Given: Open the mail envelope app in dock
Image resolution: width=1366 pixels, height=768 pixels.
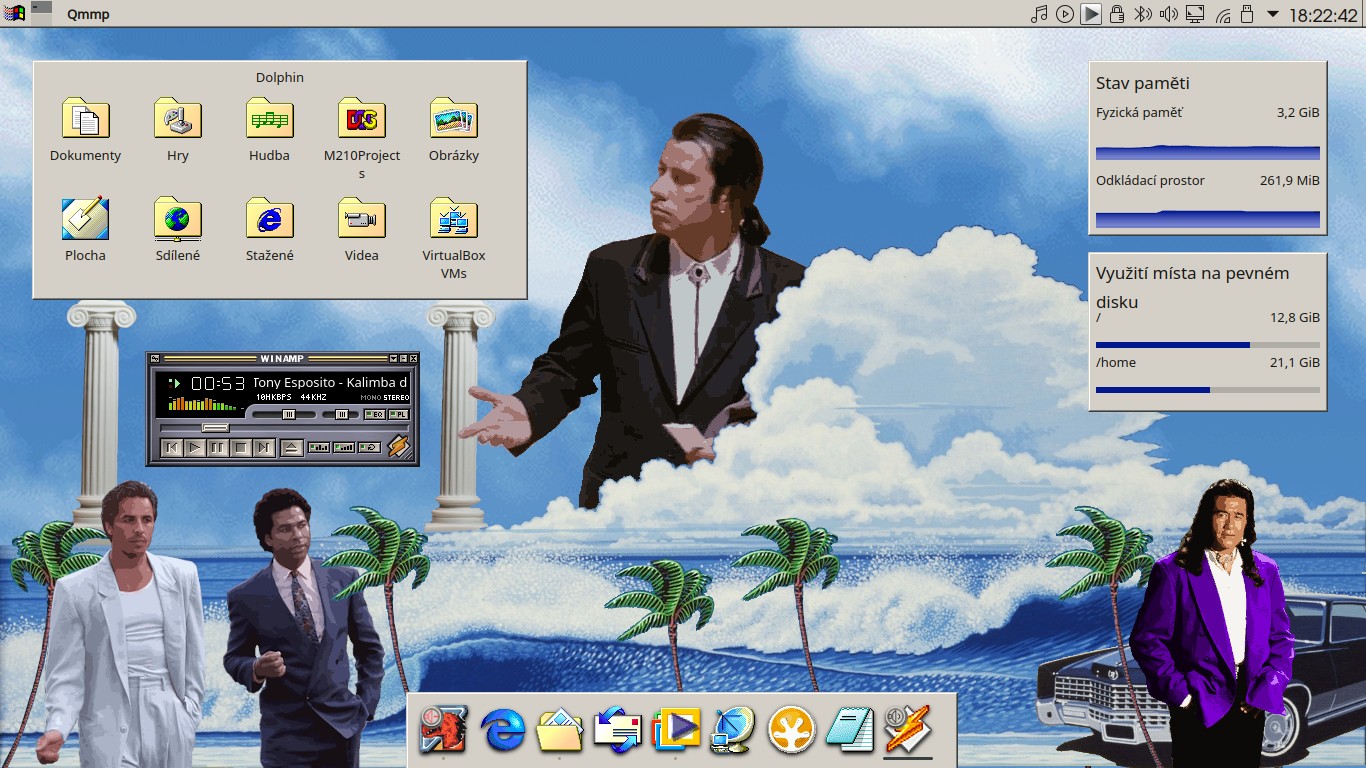Looking at the screenshot, I should 618,729.
